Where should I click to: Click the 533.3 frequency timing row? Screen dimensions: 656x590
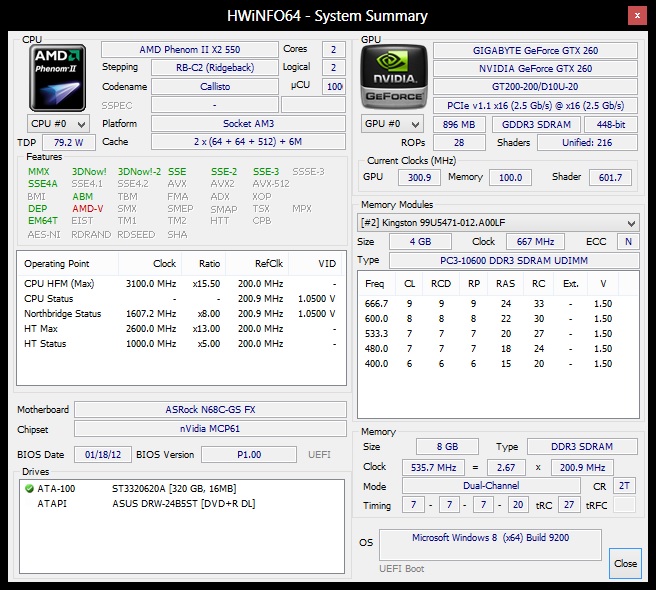(x=497, y=333)
